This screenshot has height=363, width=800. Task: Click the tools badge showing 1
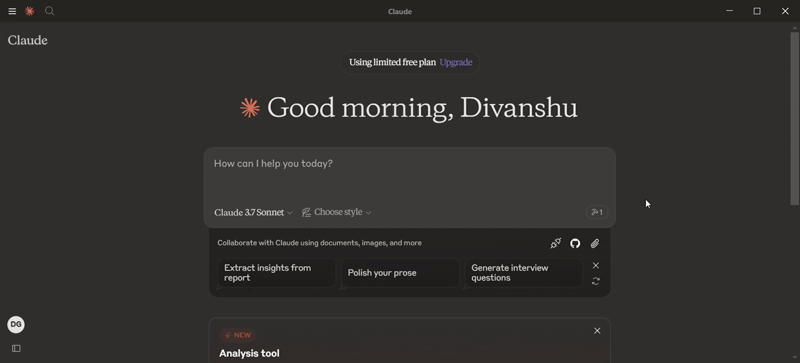point(596,212)
